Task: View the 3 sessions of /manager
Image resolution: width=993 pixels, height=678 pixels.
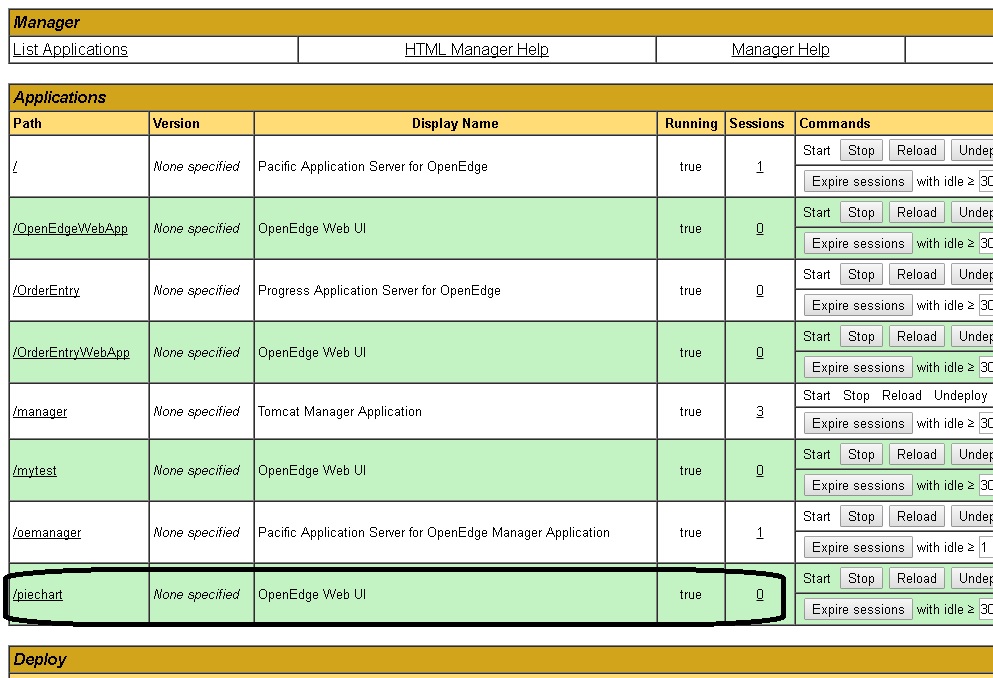Action: pyautogui.click(x=759, y=411)
